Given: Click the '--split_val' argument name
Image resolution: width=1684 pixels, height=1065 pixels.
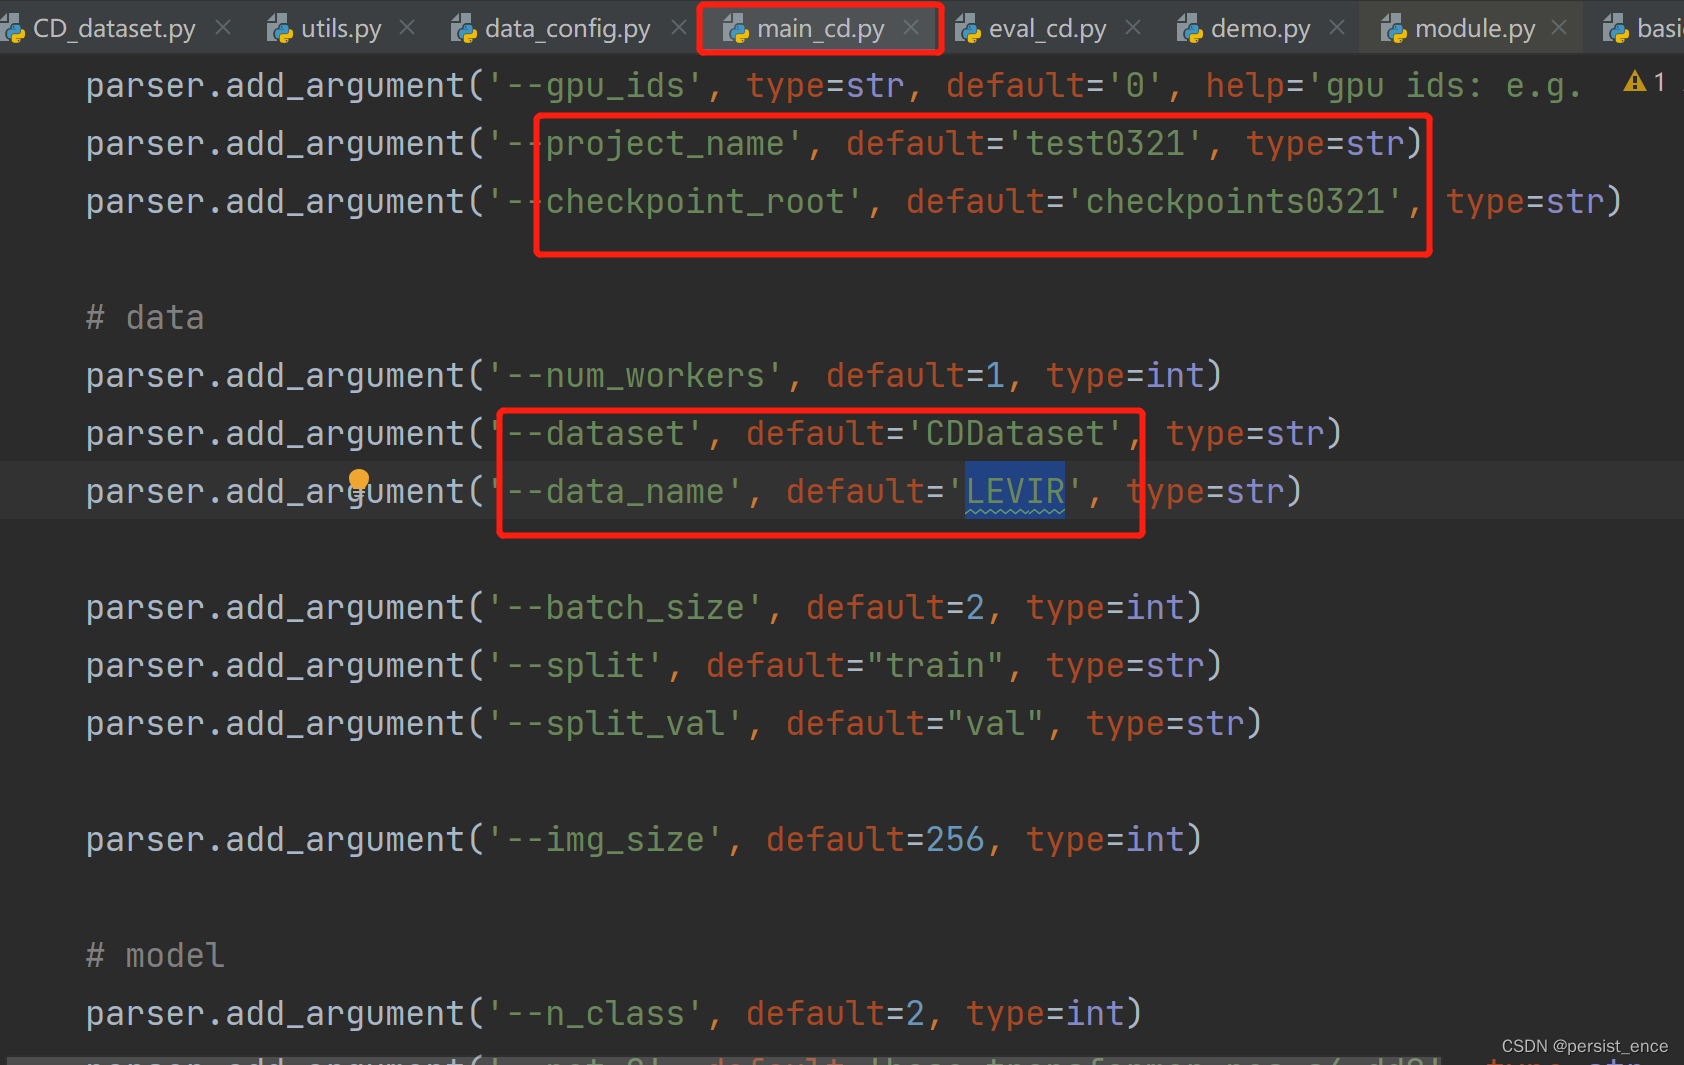Looking at the screenshot, I should (x=615, y=723).
